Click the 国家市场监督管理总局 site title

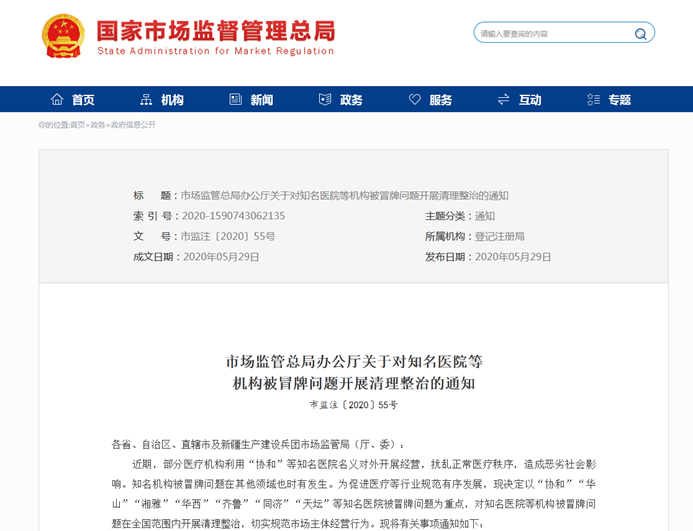click(216, 31)
